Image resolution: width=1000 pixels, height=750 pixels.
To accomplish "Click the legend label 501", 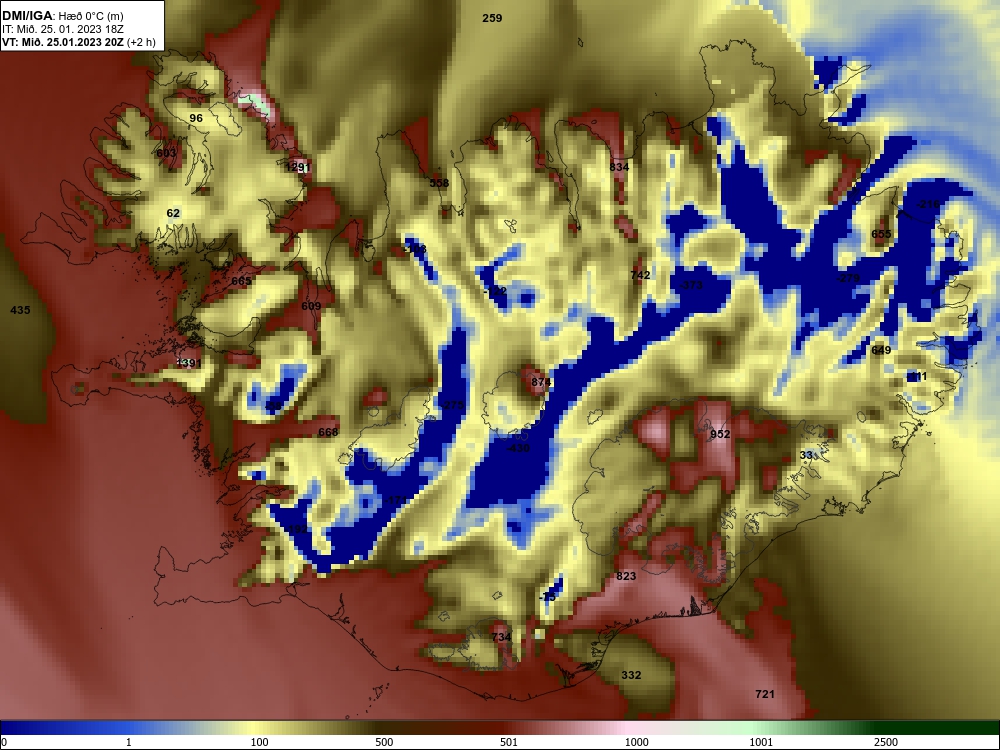I will point(509,742).
